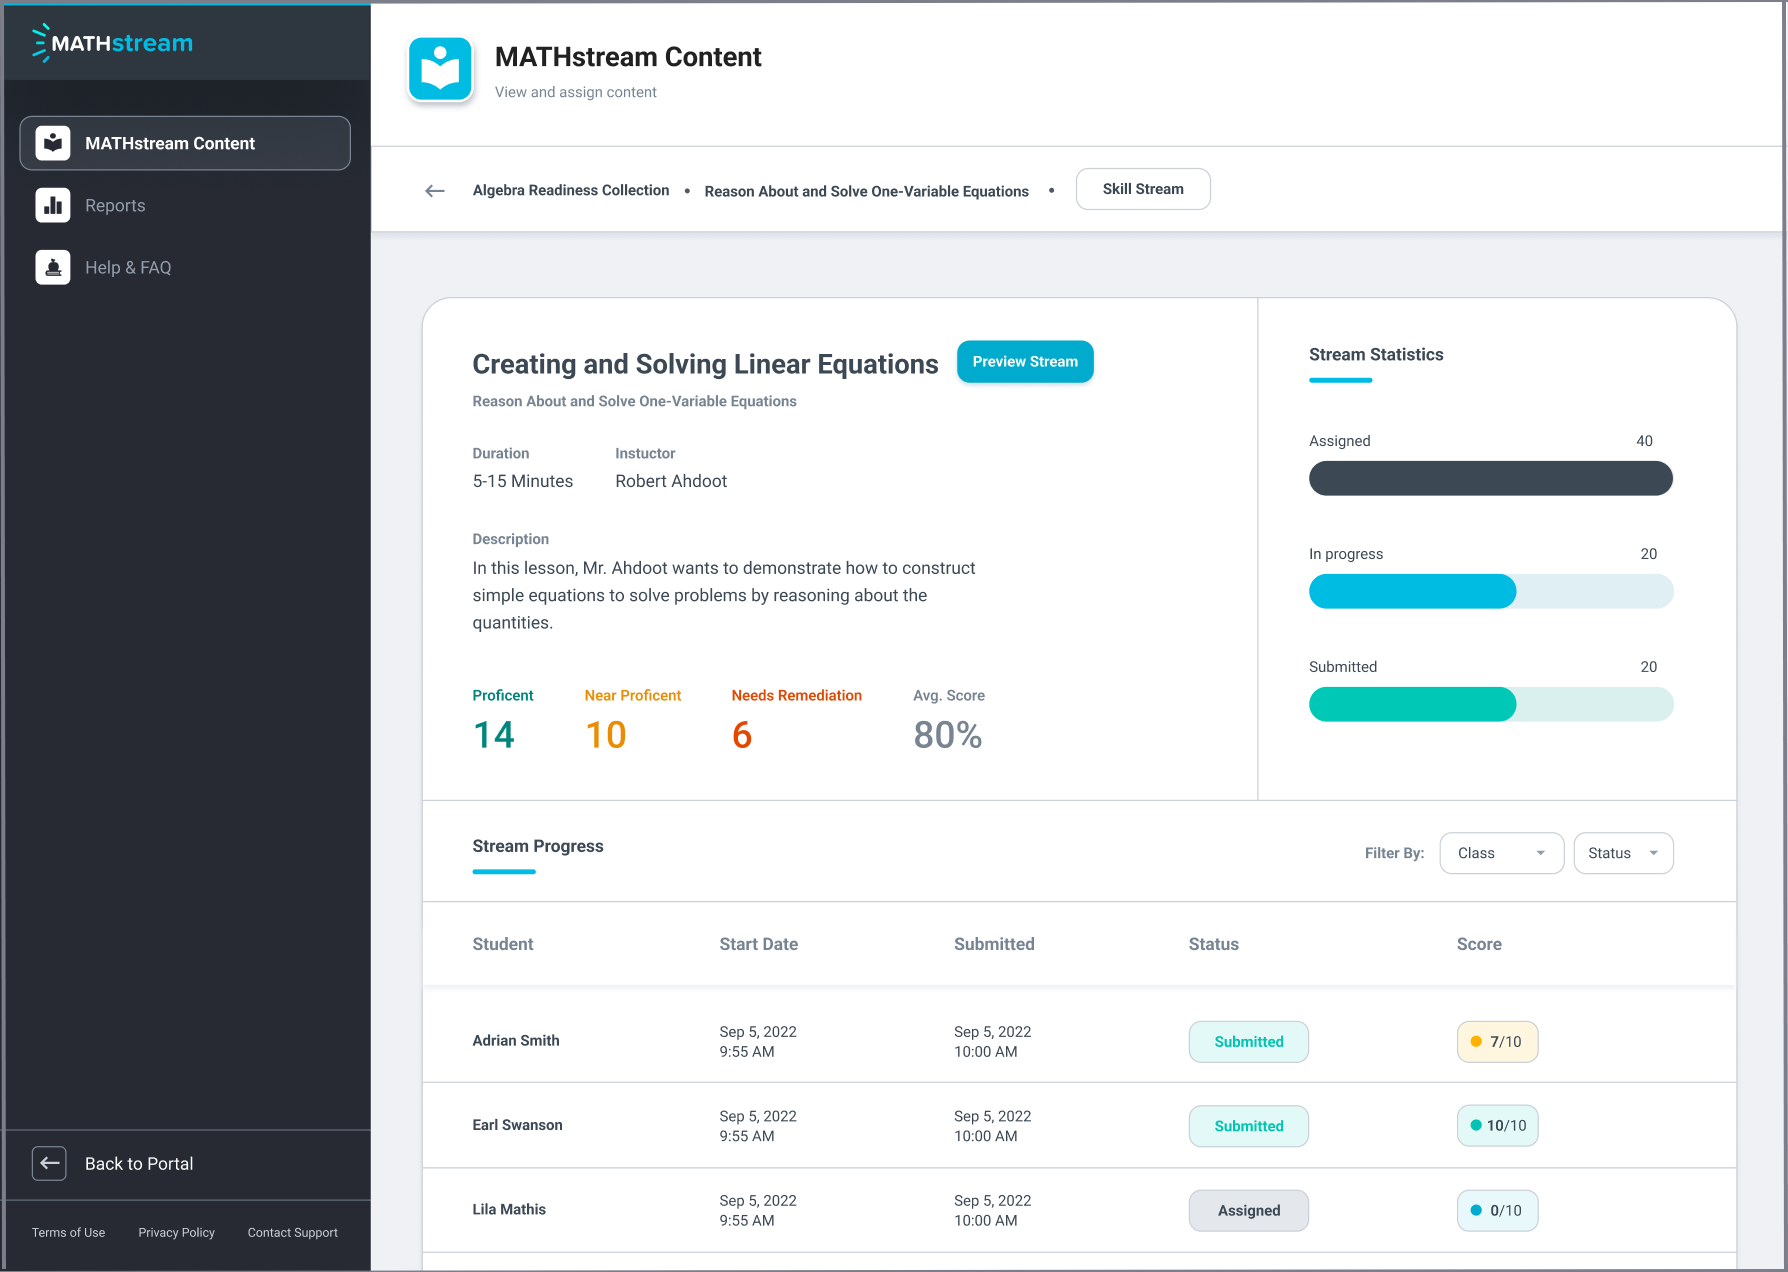This screenshot has height=1272, width=1788.
Task: Open Algebra Readiness Collection breadcrumb link
Action: pyautogui.click(x=570, y=190)
